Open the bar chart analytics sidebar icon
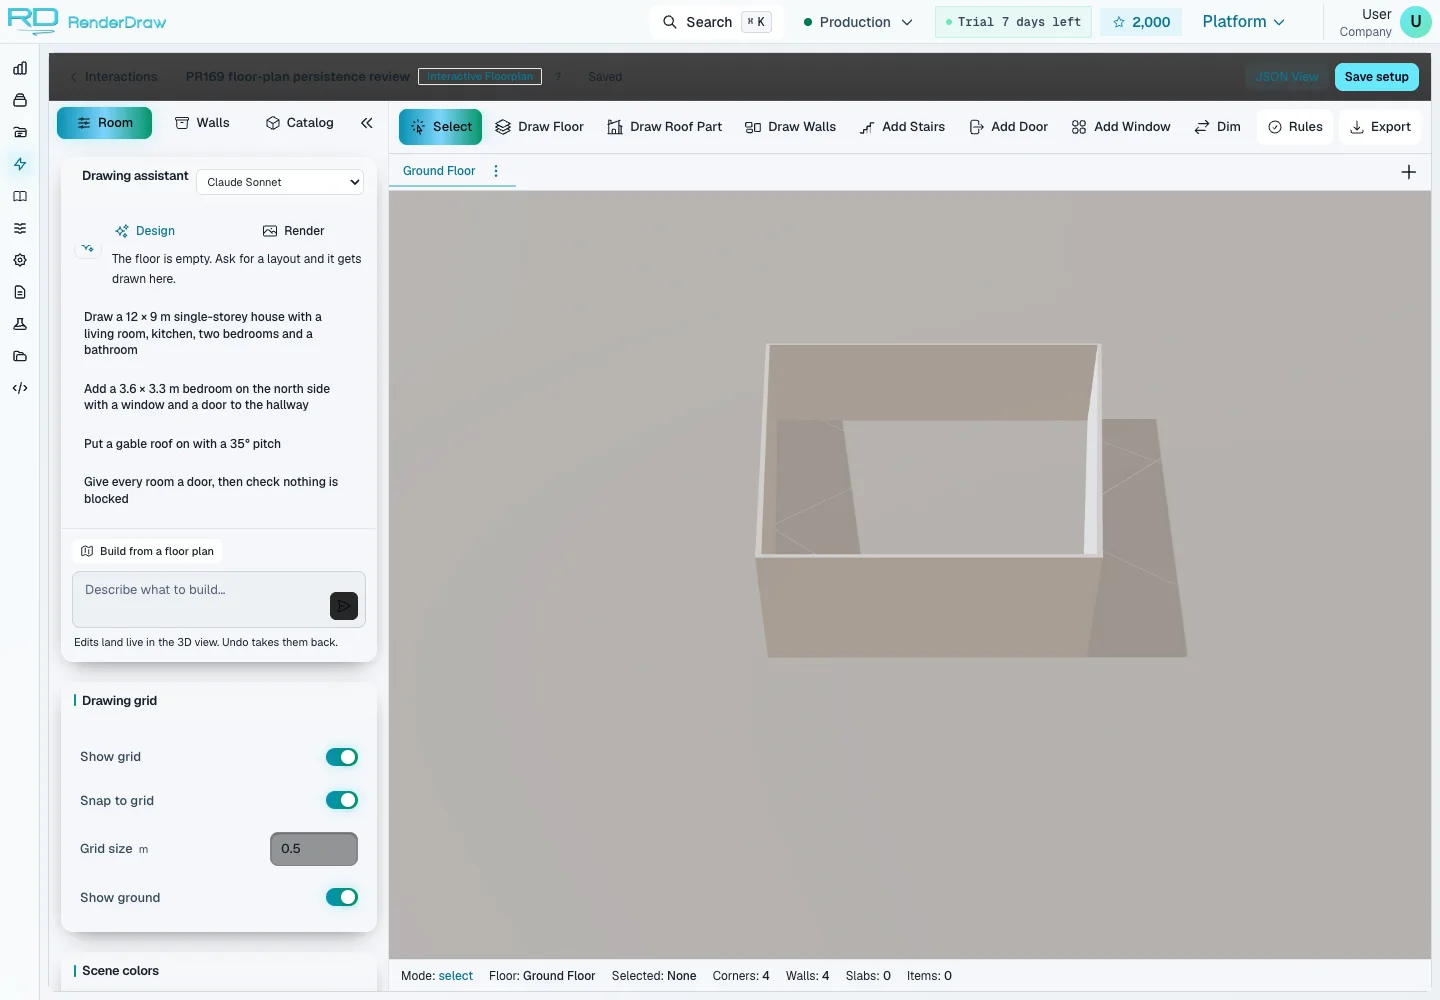This screenshot has height=1000, width=1440. [x=20, y=68]
